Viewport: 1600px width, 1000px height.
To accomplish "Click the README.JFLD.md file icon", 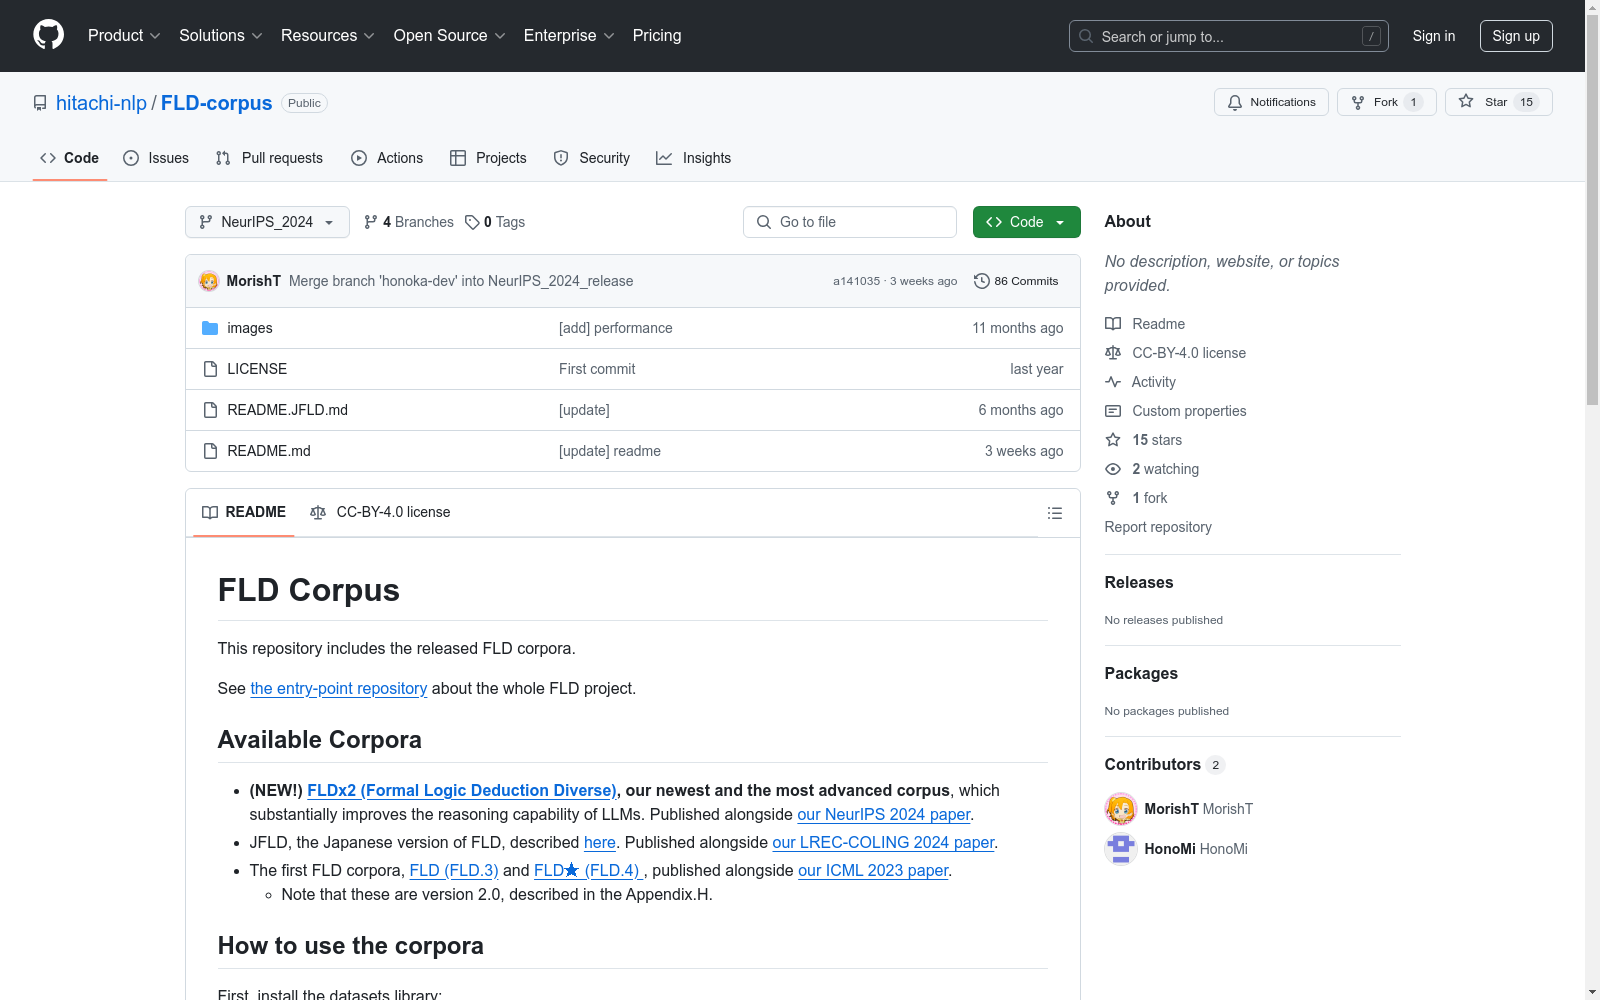I will coord(210,410).
